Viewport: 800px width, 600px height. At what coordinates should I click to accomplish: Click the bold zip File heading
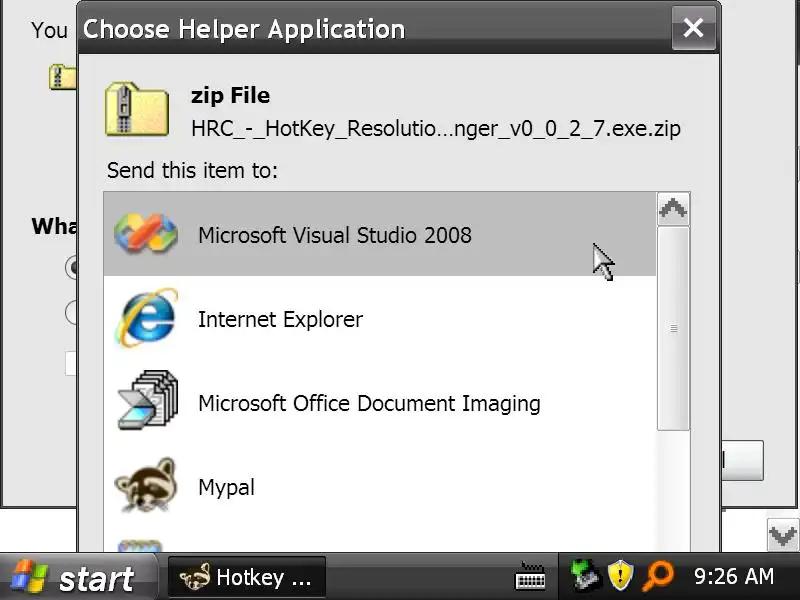(230, 95)
